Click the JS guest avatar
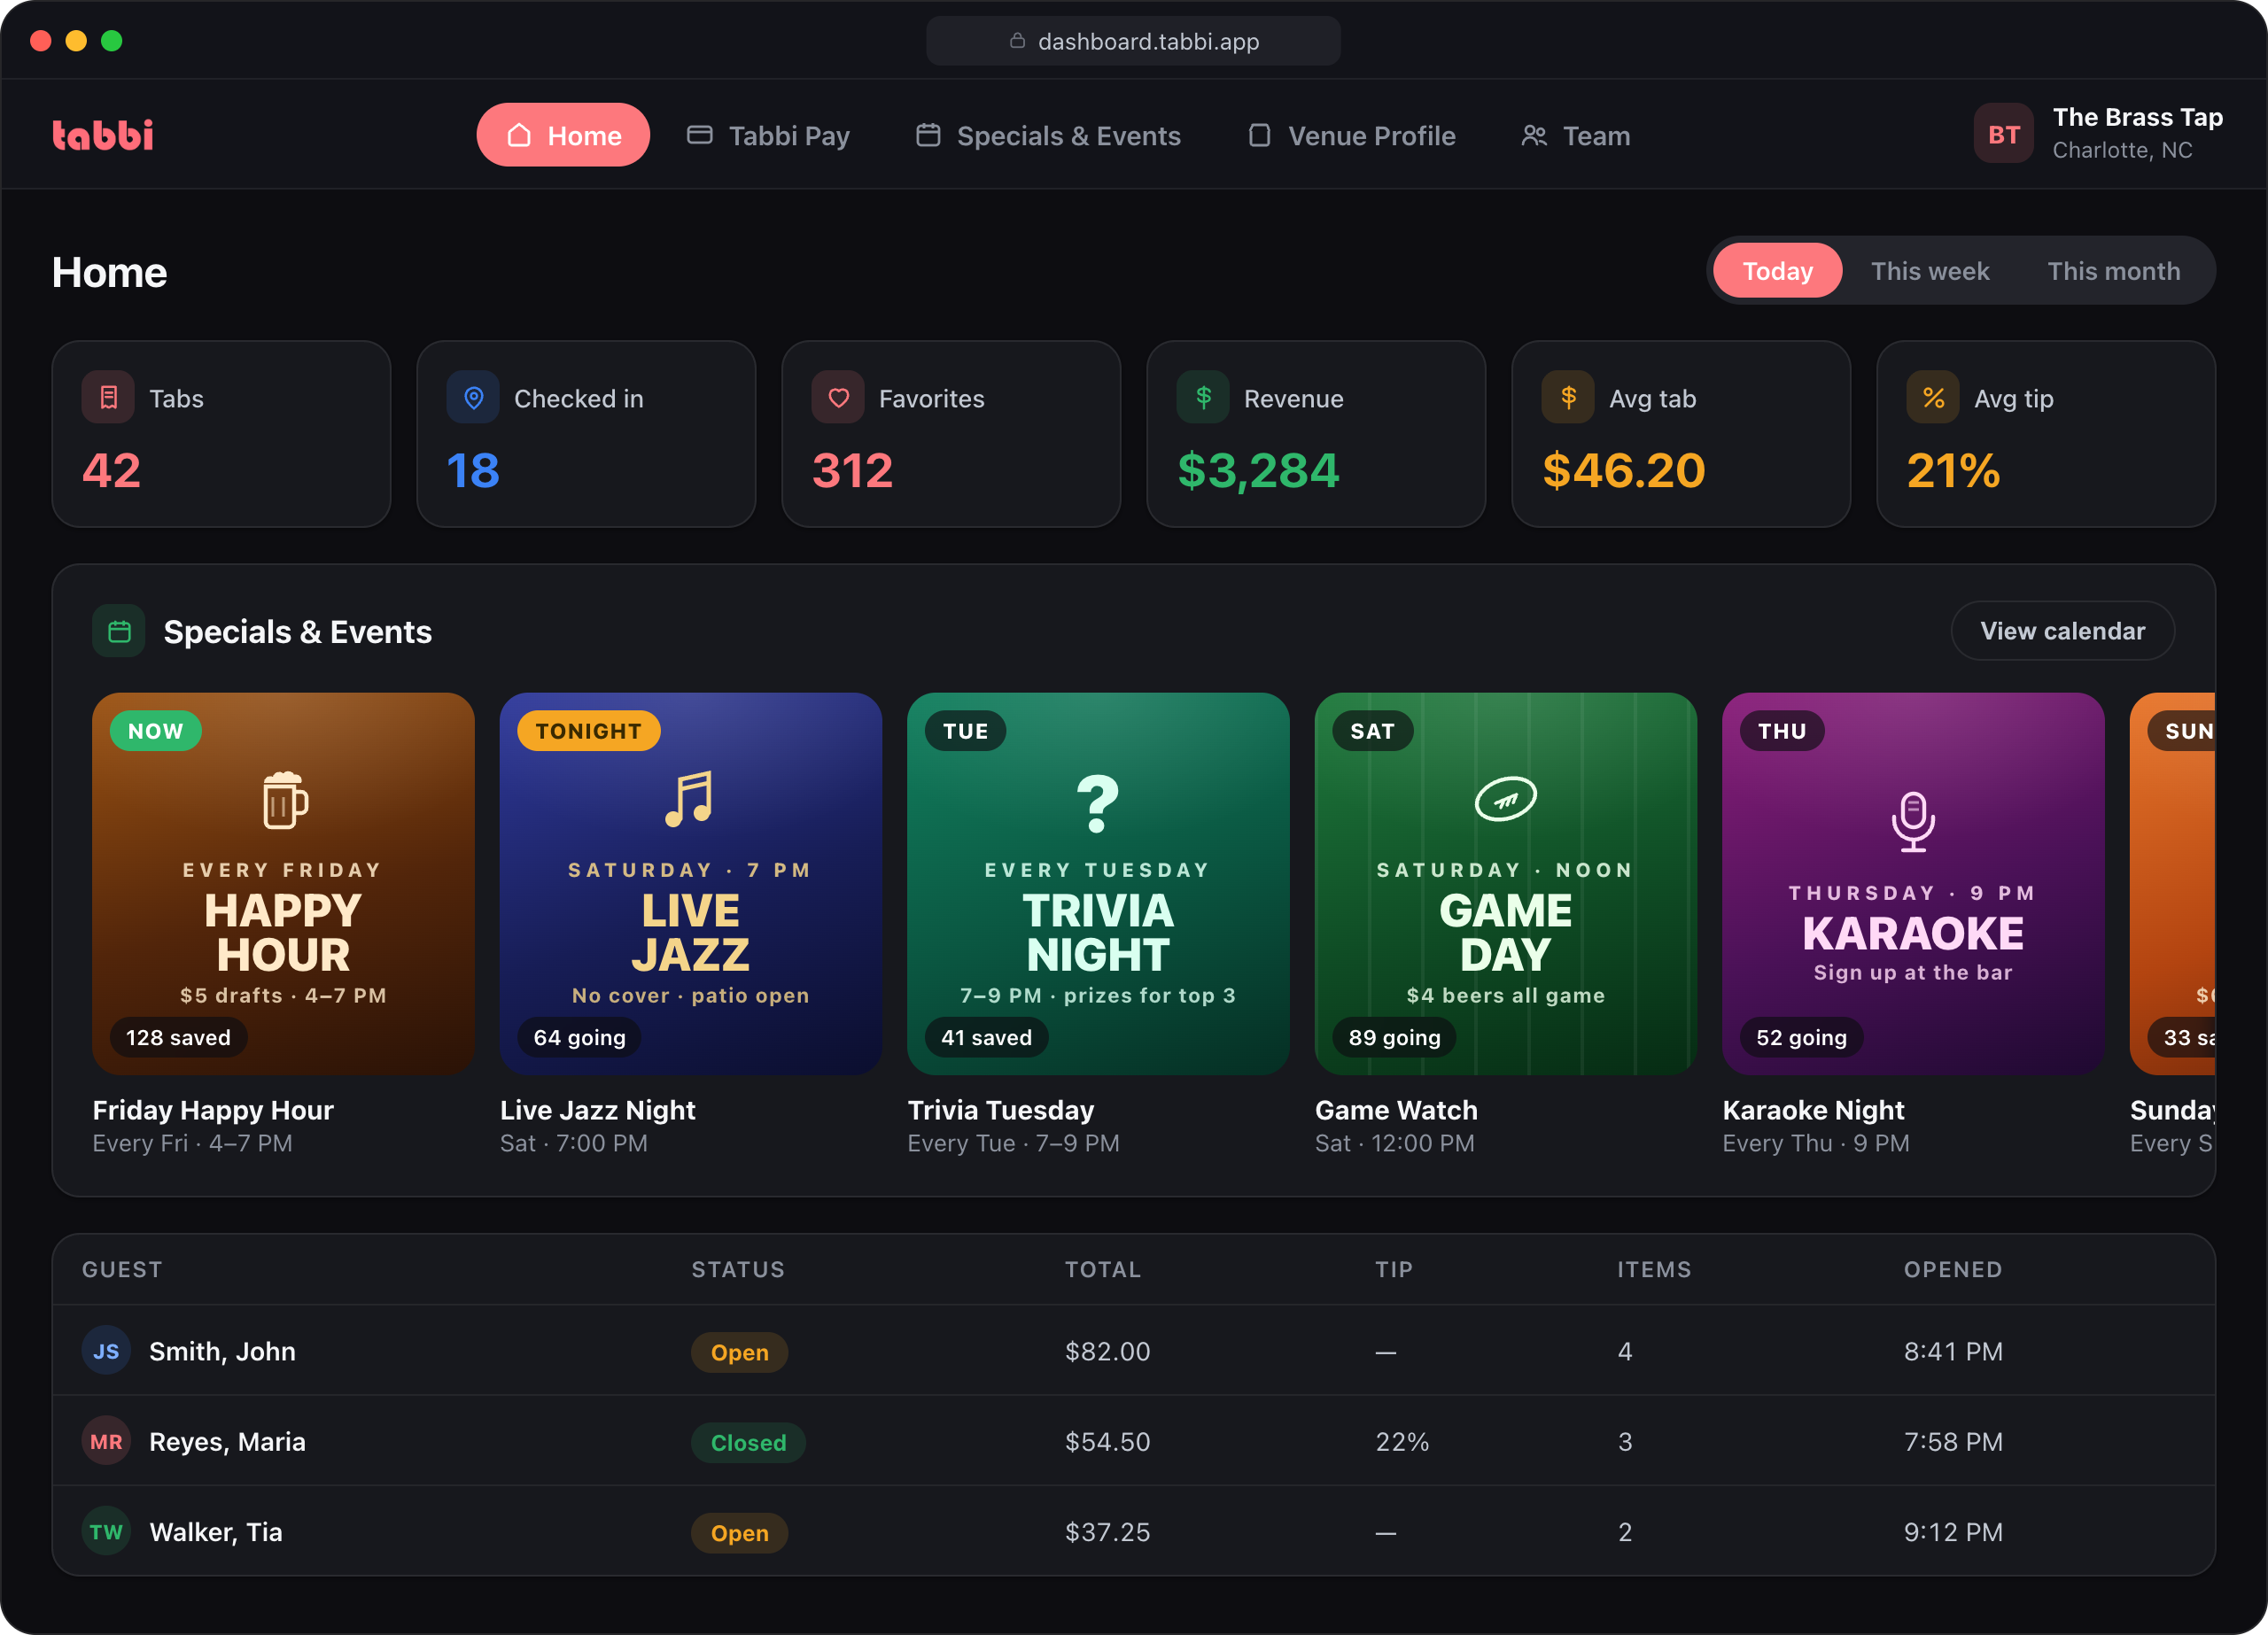 [106, 1351]
